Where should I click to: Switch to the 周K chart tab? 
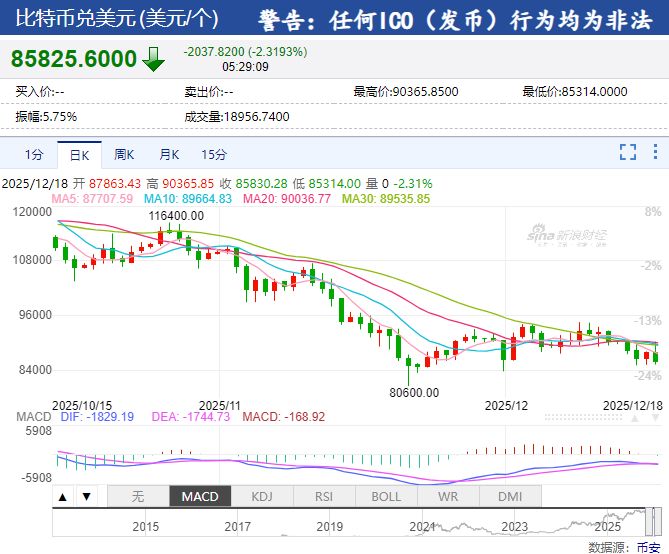click(x=124, y=154)
